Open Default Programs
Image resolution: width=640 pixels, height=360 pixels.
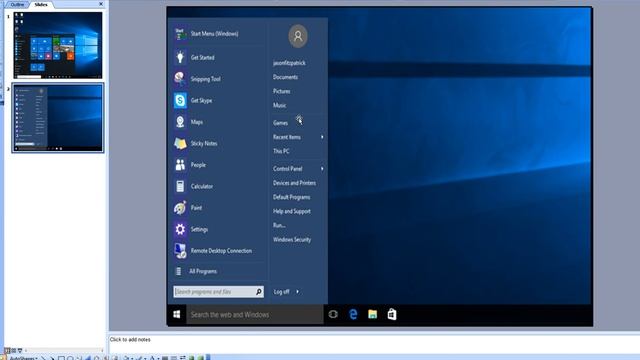coord(291,197)
